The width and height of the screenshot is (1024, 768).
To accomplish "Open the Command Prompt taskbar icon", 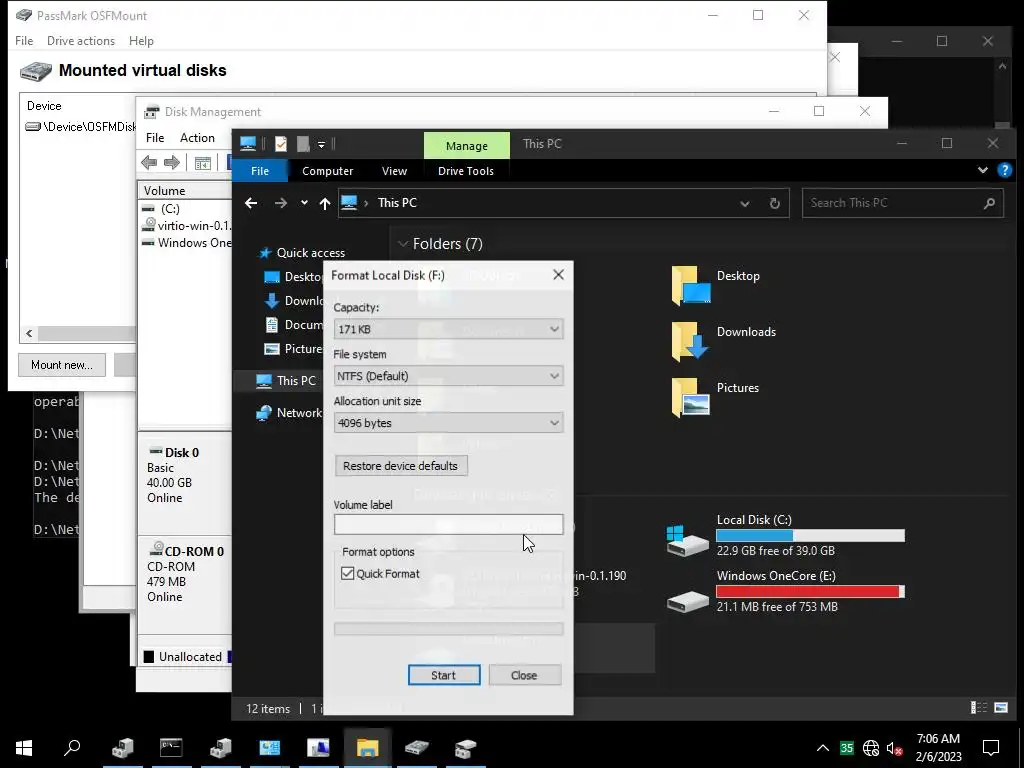I will pos(171,748).
